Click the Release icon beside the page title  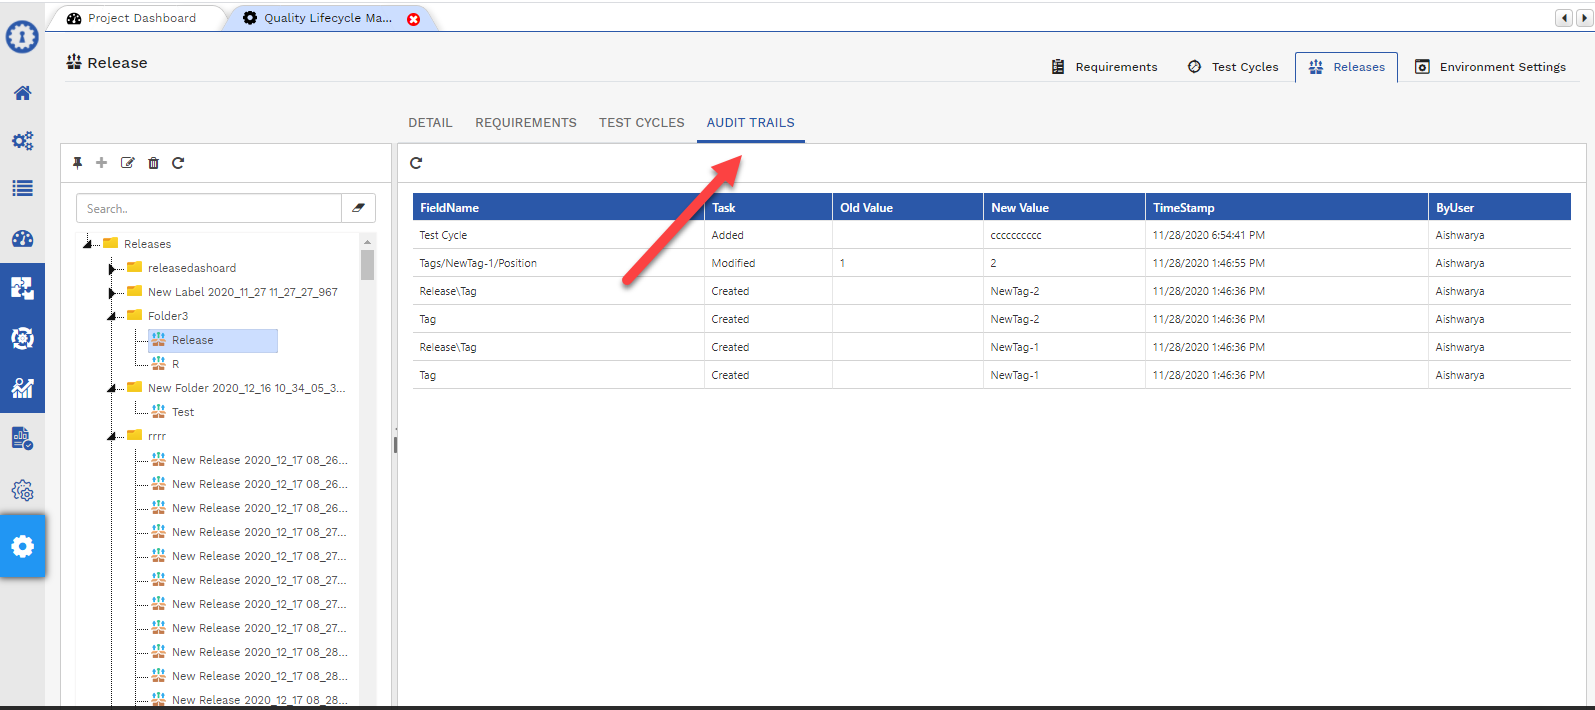click(74, 62)
